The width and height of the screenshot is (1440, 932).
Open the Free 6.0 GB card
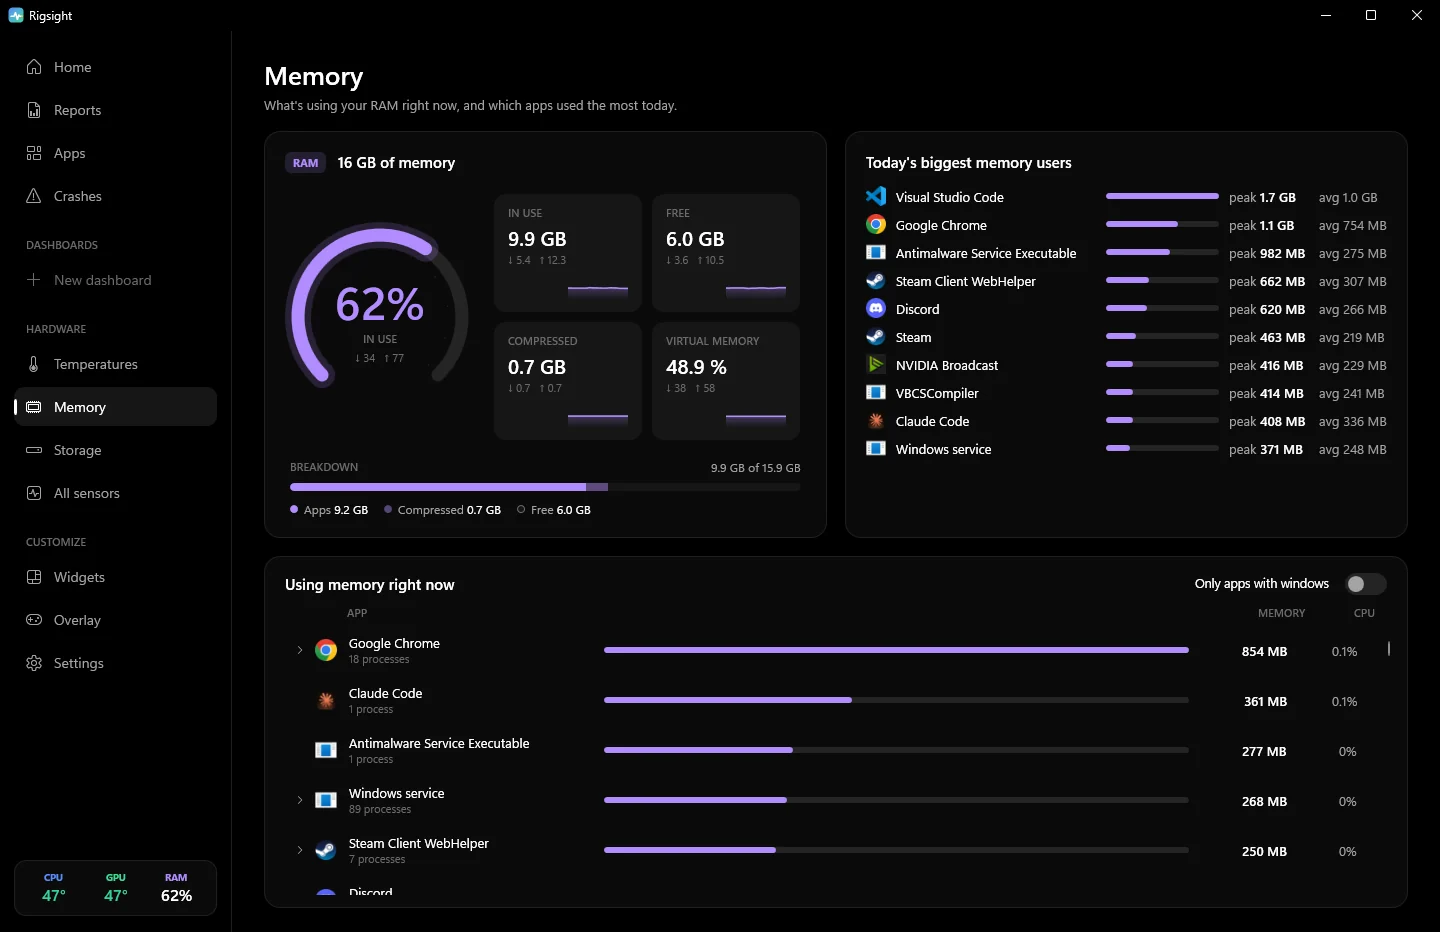tap(726, 253)
